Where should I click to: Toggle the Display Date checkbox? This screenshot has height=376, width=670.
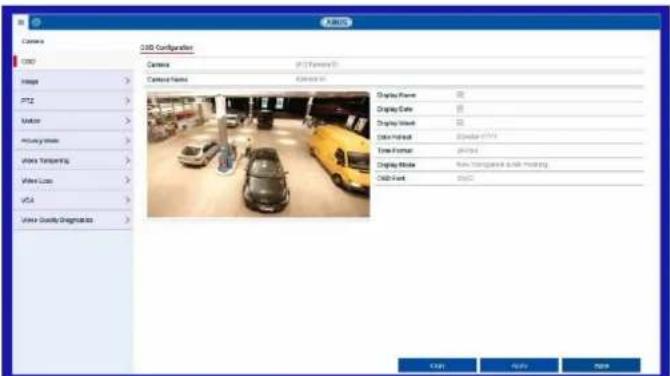[x=460, y=109]
